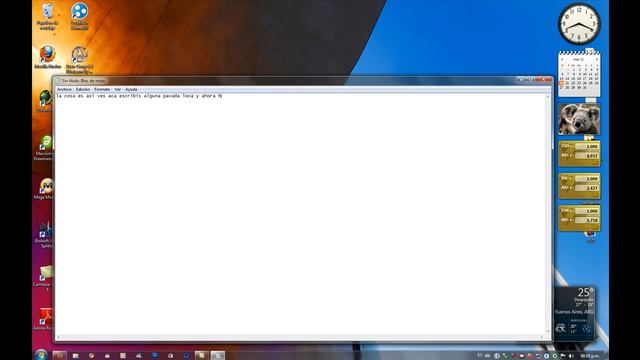Click the analog clock gadget

coord(579,24)
